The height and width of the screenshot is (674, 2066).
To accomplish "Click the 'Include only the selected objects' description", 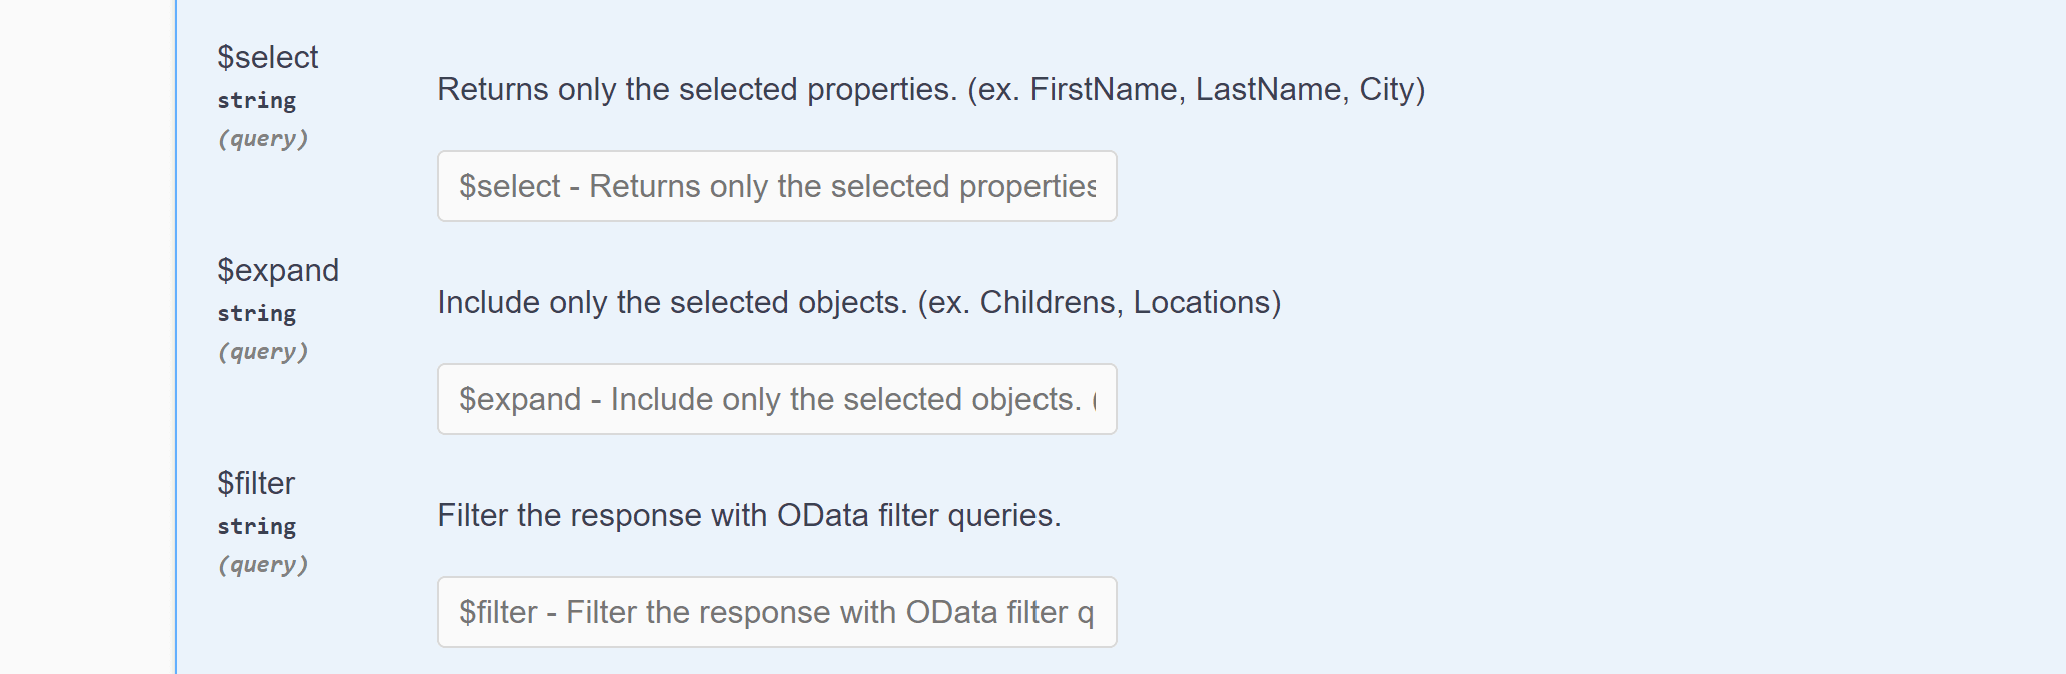I will point(700,302).
